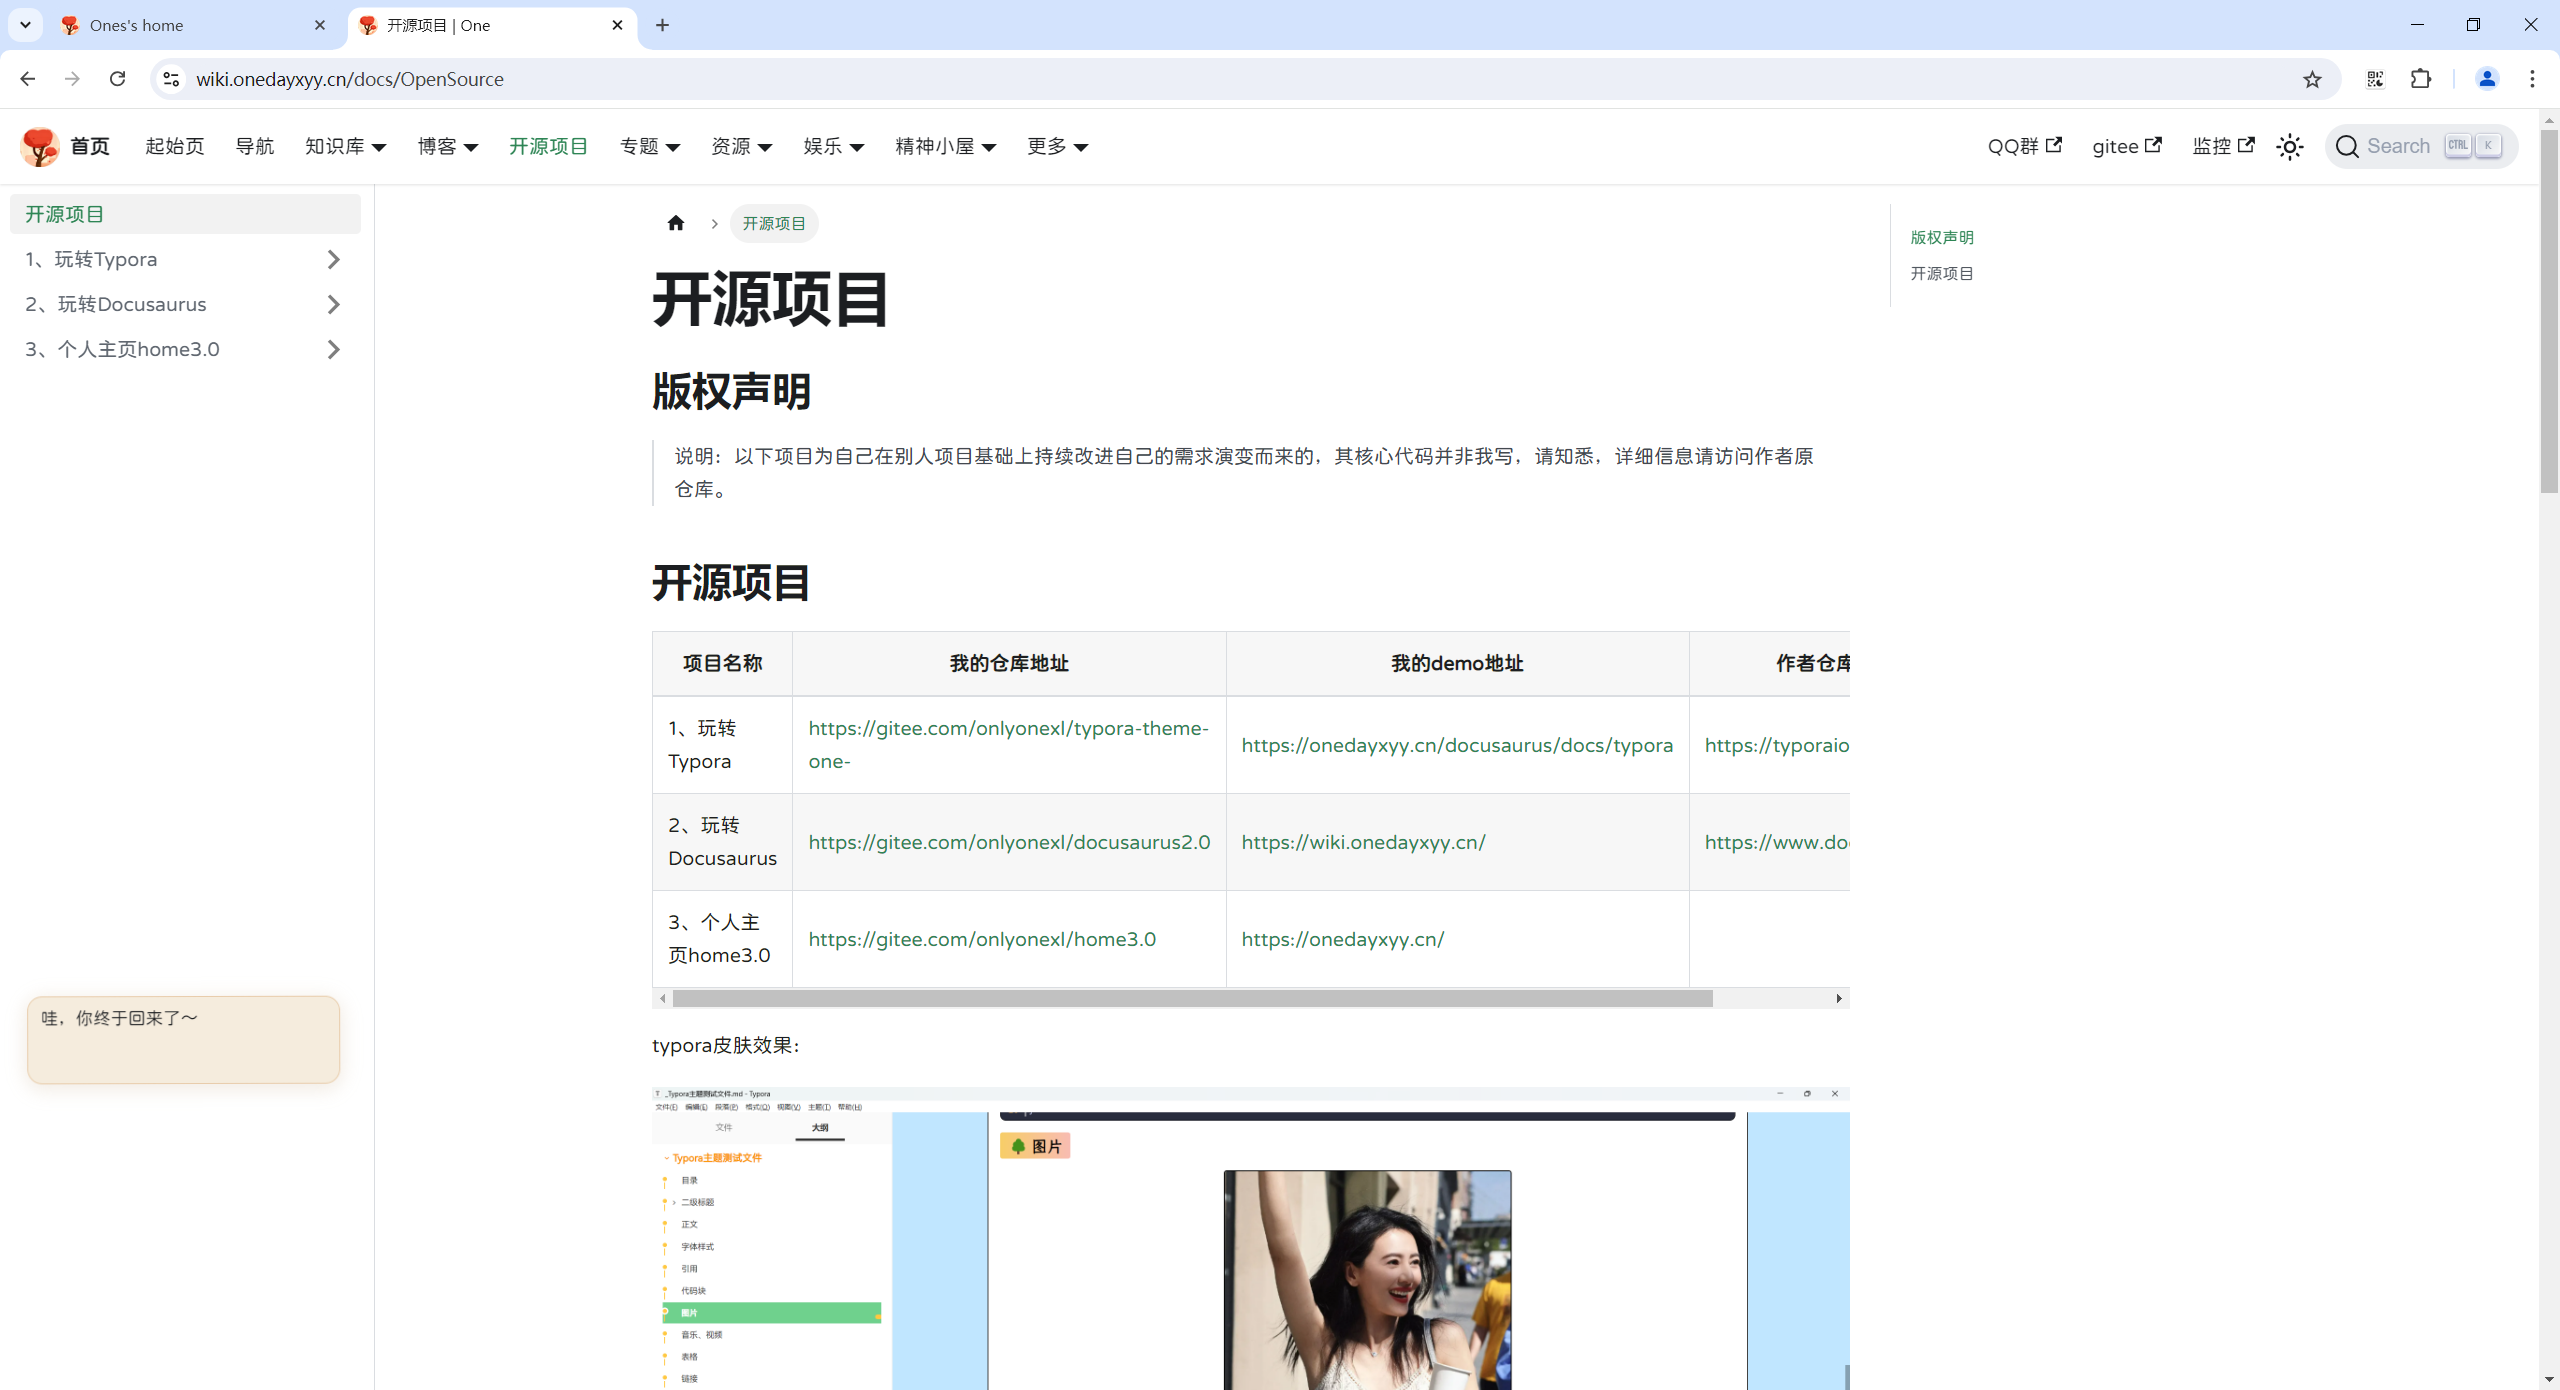This screenshot has width=2560, height=1390.
Task: Open the 娱乐 dropdown menu
Action: point(834,146)
